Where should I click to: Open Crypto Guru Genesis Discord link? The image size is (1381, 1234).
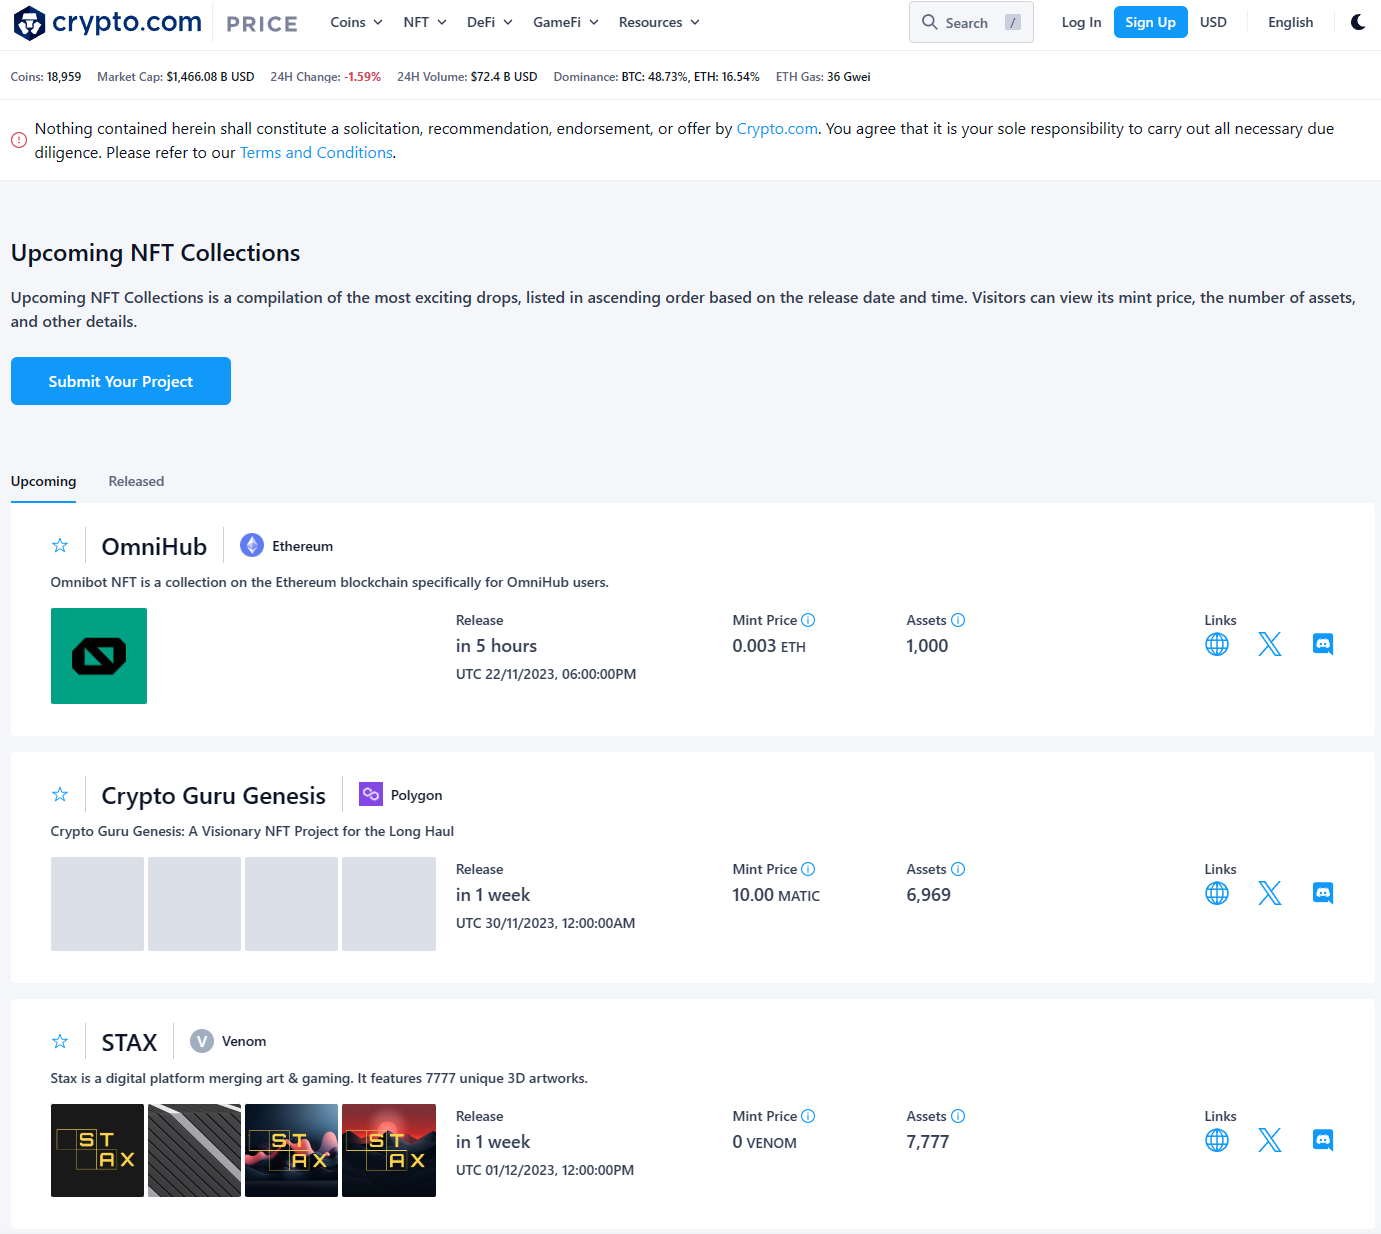1322,894
